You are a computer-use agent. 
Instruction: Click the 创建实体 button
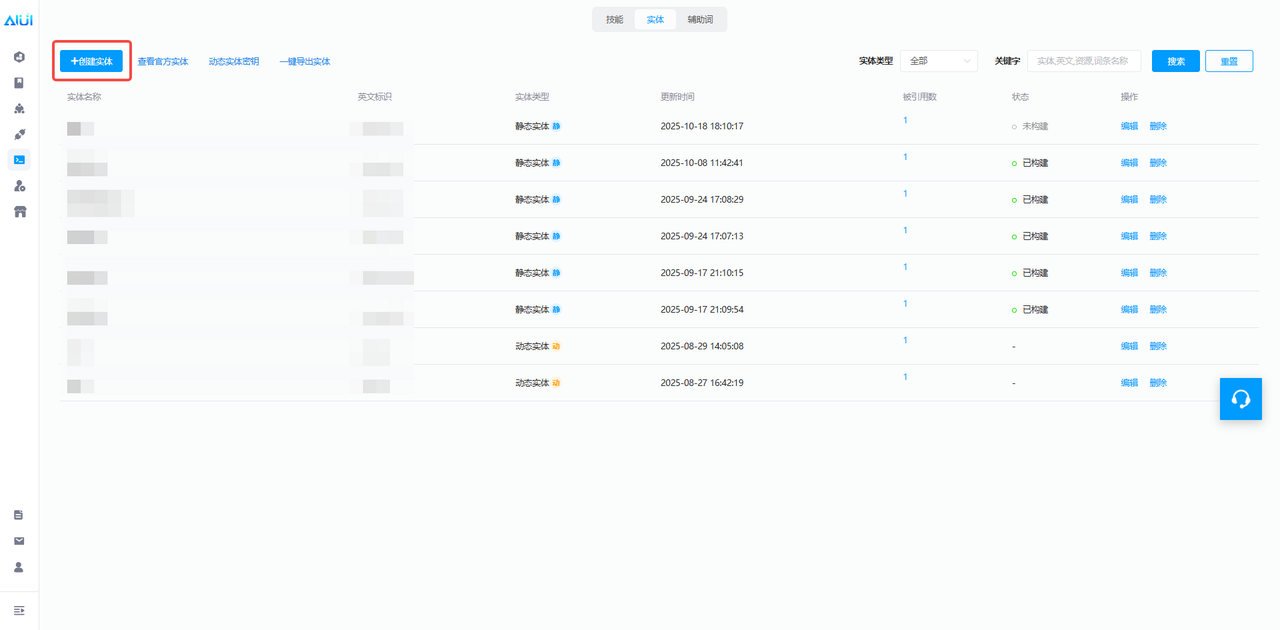click(x=91, y=61)
